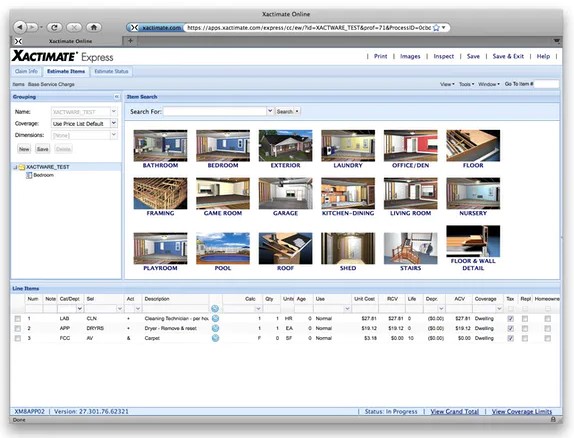Screen dimensions: 574x438
Task: Click the globe icon for Cleaning Technician row
Action: point(215,319)
